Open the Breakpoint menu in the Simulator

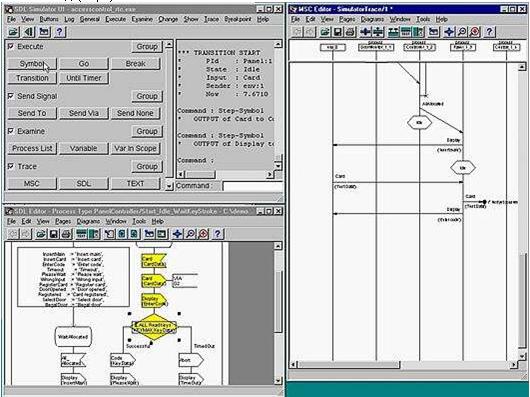point(238,19)
